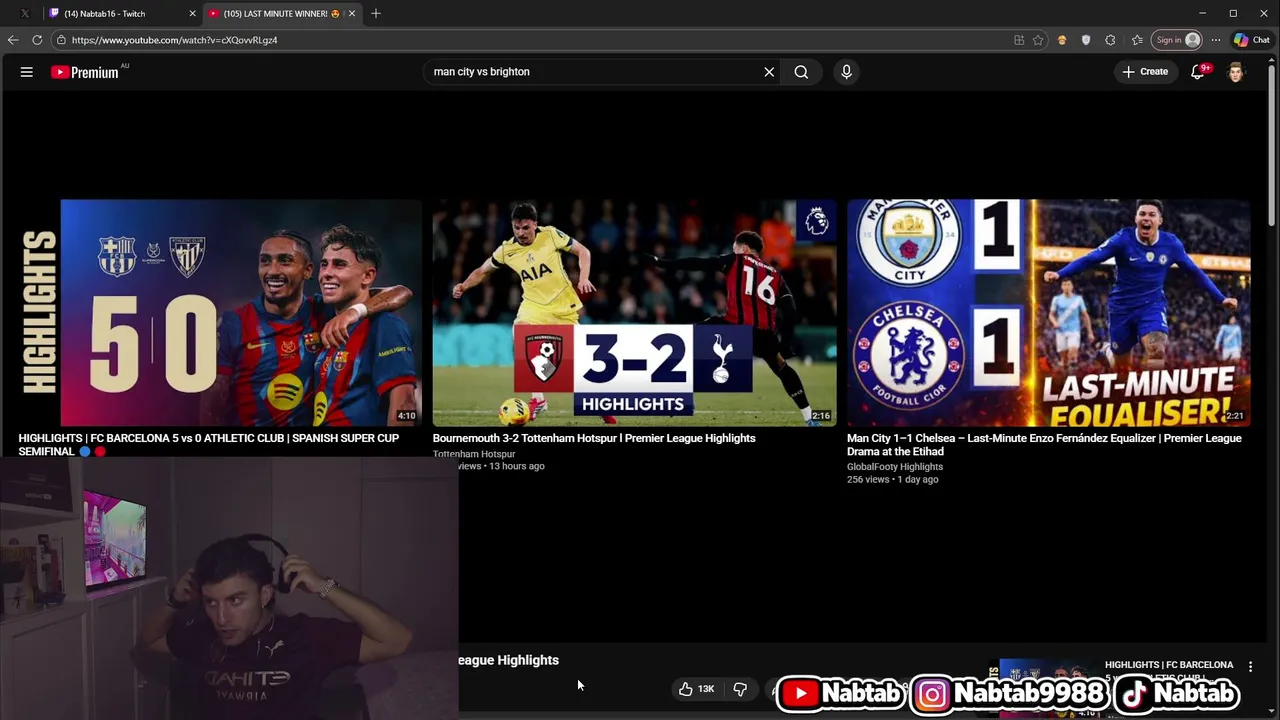This screenshot has width=1280, height=720.
Task: Open the favorites list icon
Action: point(1137,40)
